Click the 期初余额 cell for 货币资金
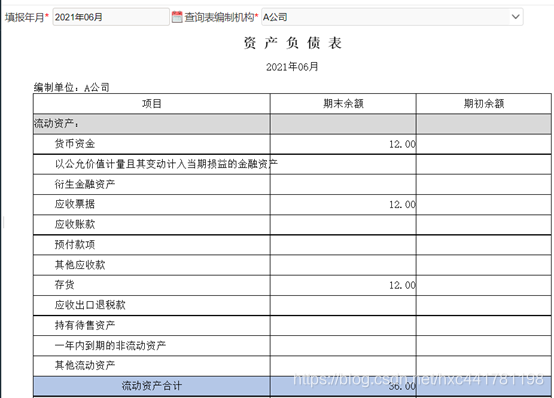Image resolution: width=554 pixels, height=398 pixels. tap(484, 144)
